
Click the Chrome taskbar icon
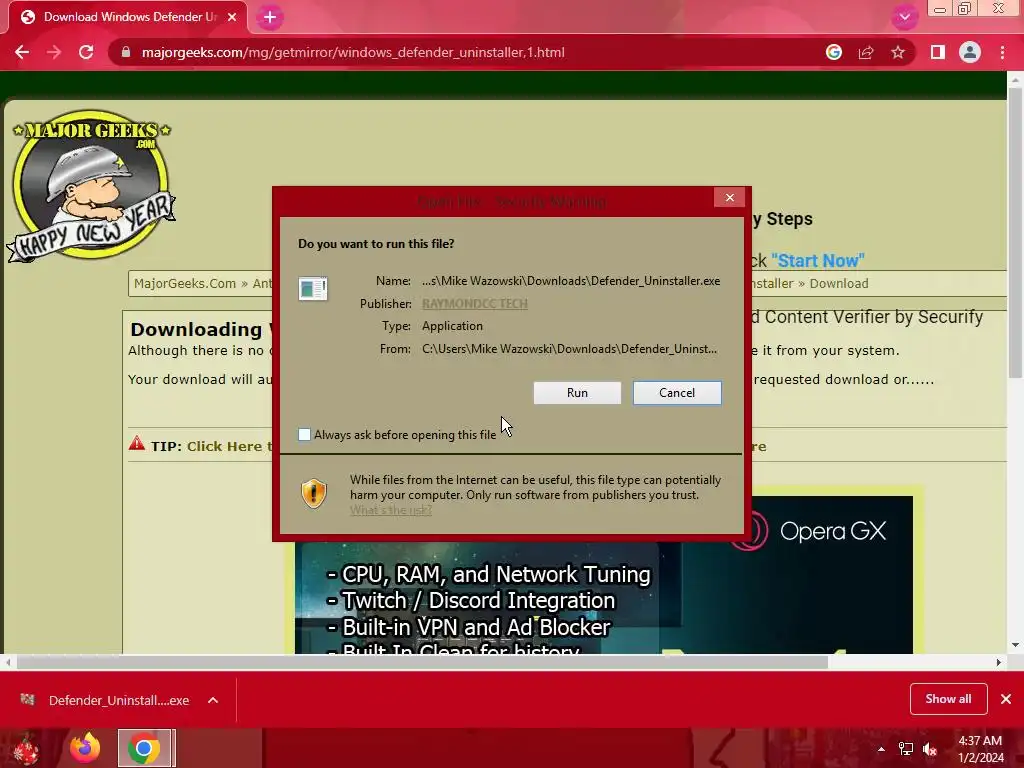coord(146,748)
